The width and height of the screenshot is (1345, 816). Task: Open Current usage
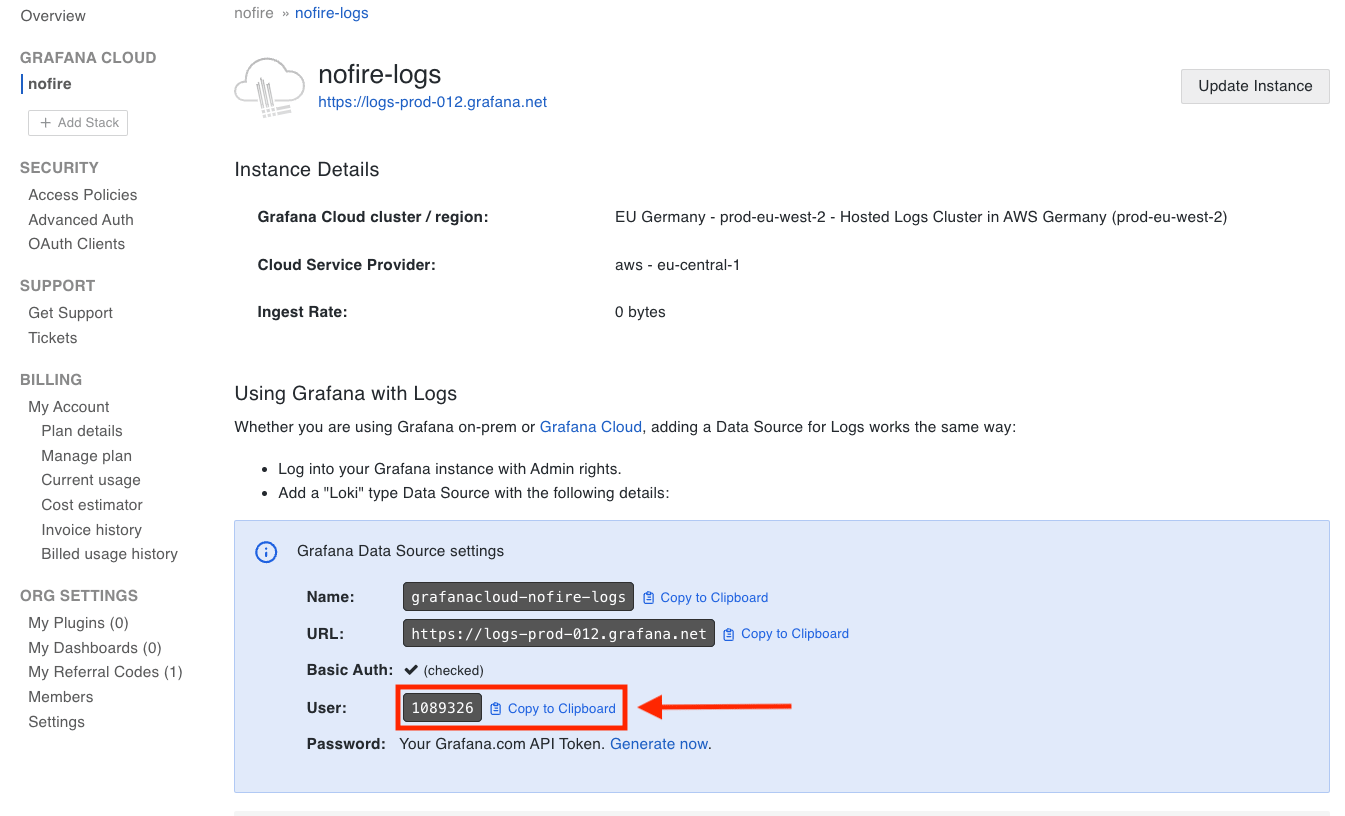(x=91, y=480)
